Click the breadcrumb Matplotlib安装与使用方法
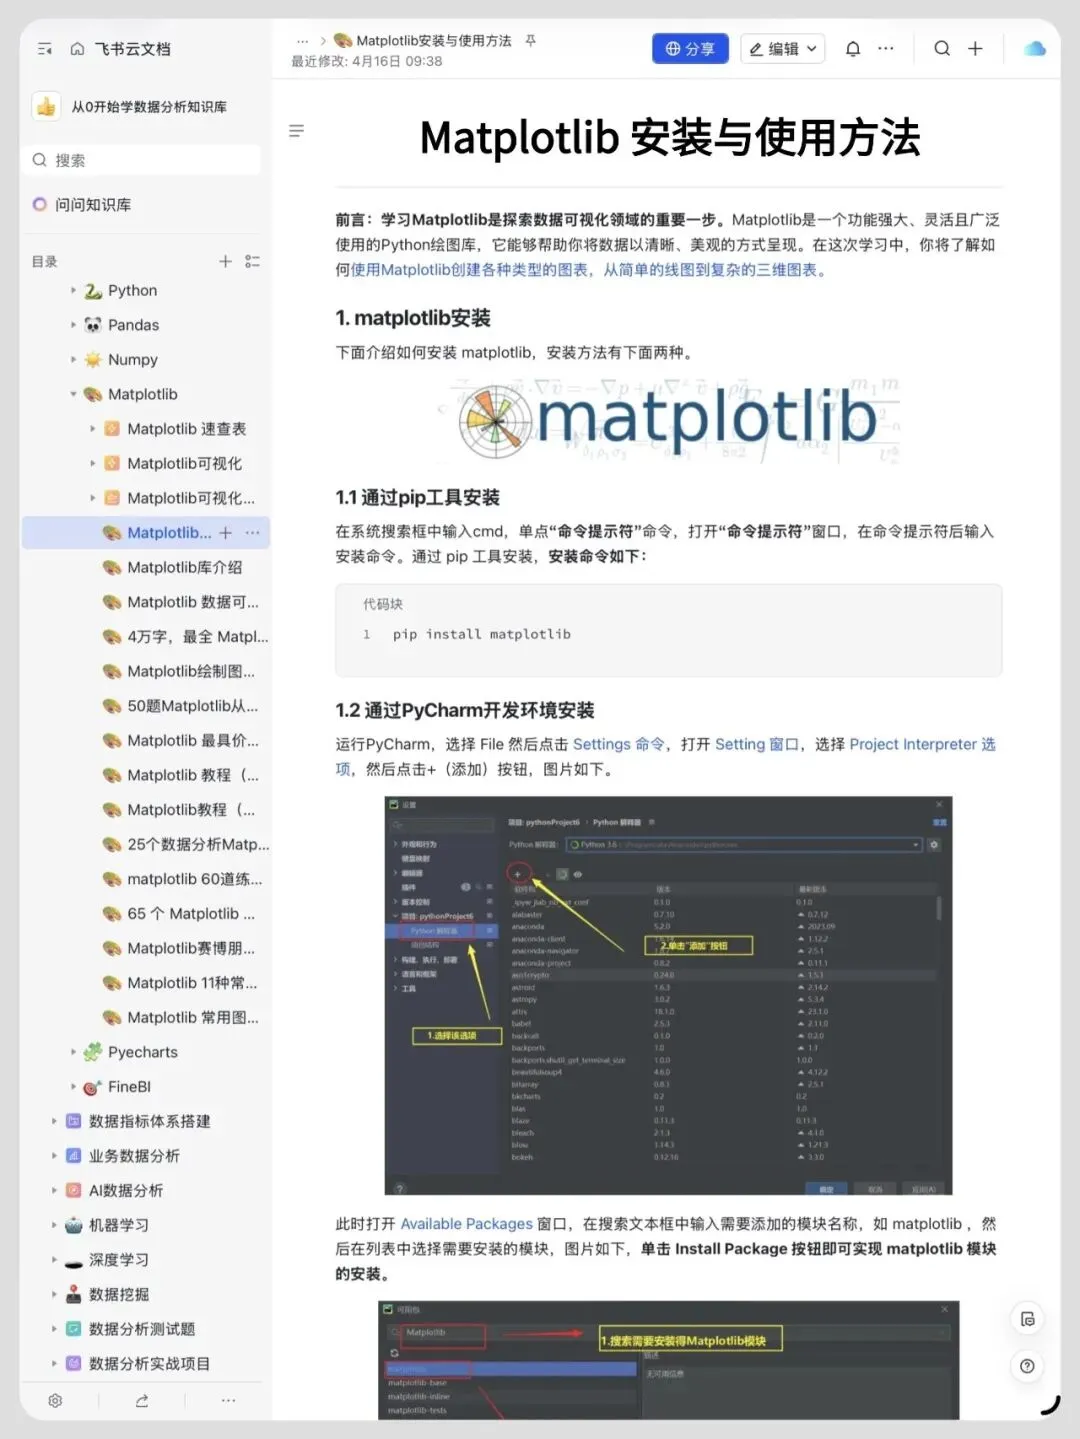 click(x=433, y=41)
